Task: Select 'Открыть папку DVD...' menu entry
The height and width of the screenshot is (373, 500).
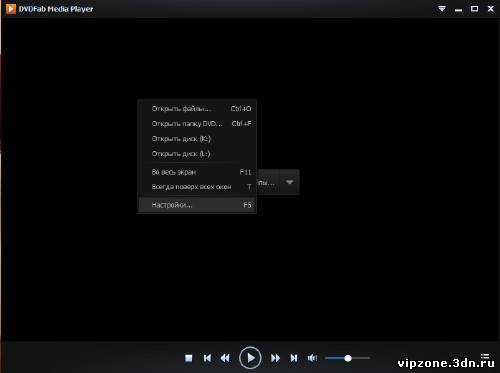Action: coord(197,124)
